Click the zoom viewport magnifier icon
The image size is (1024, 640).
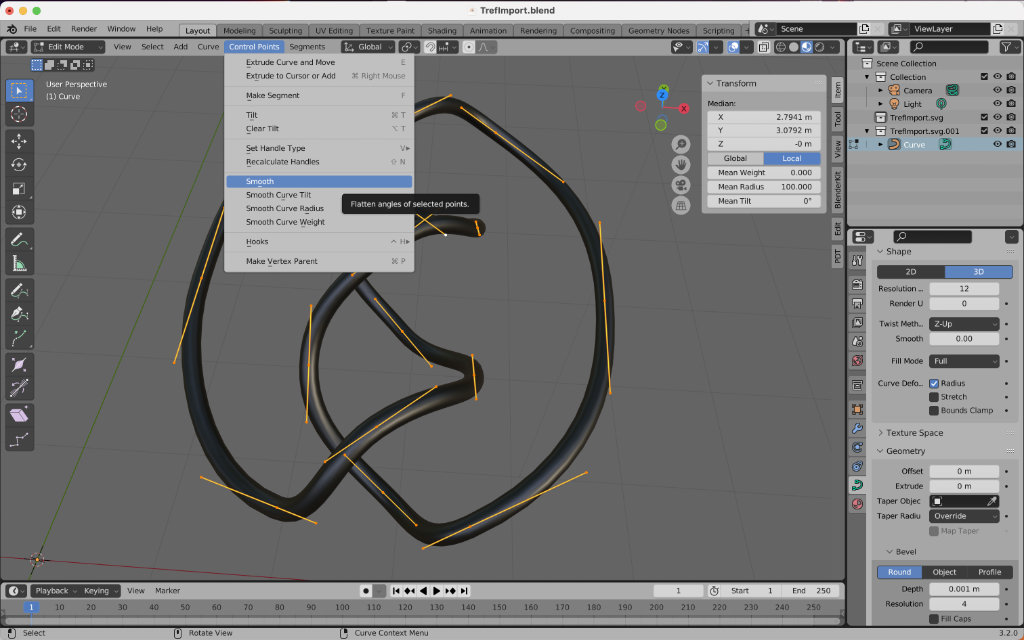point(681,145)
